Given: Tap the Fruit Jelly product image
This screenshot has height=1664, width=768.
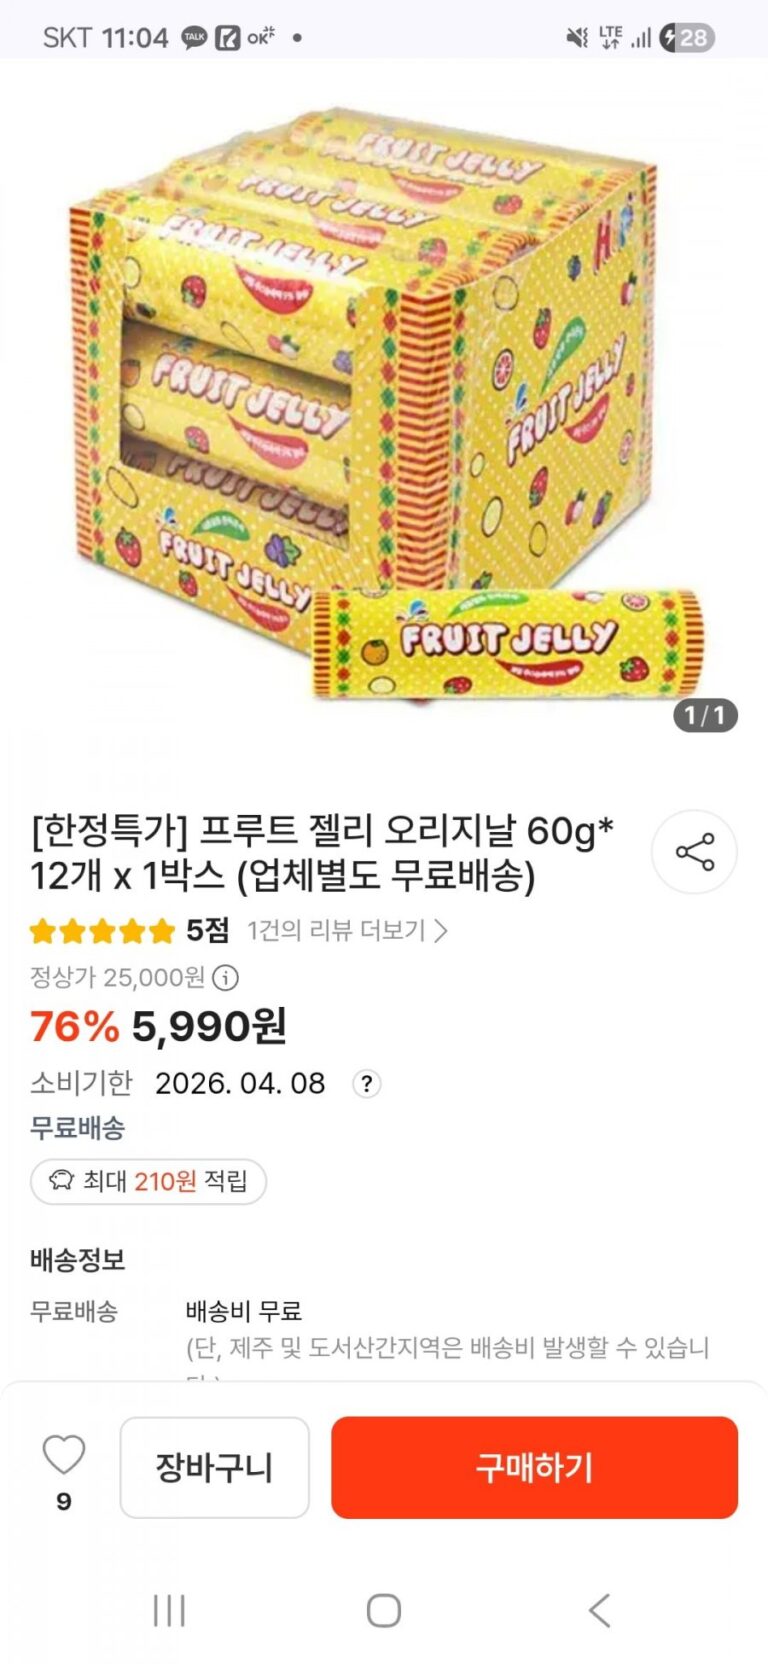Looking at the screenshot, I should 384,400.
